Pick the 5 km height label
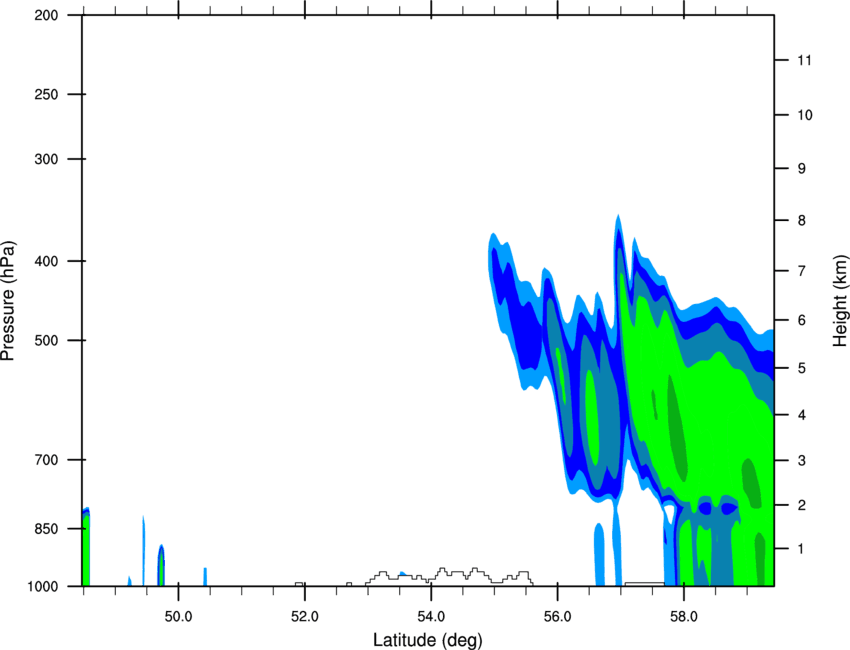 [802, 368]
